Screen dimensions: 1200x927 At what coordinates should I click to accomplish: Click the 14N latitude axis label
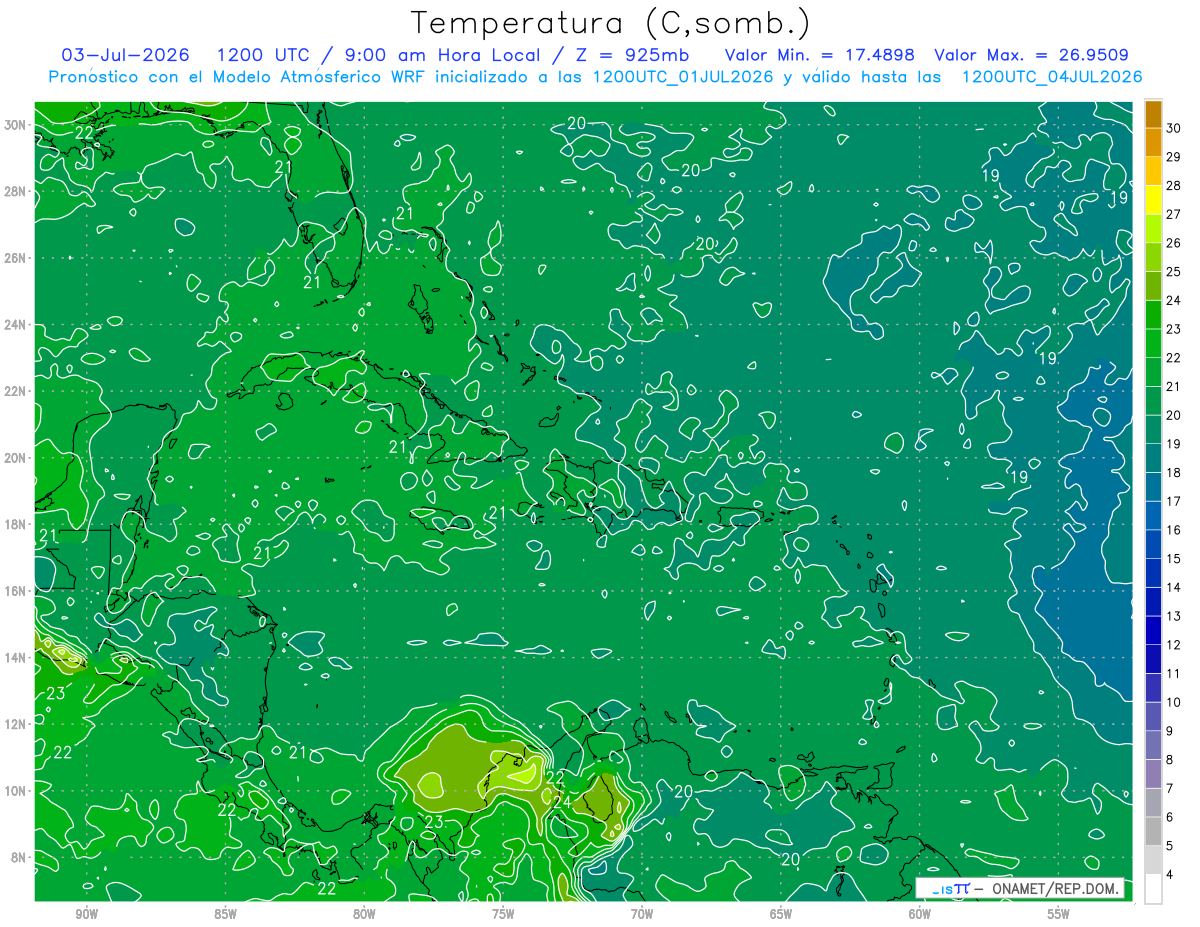[x=16, y=658]
